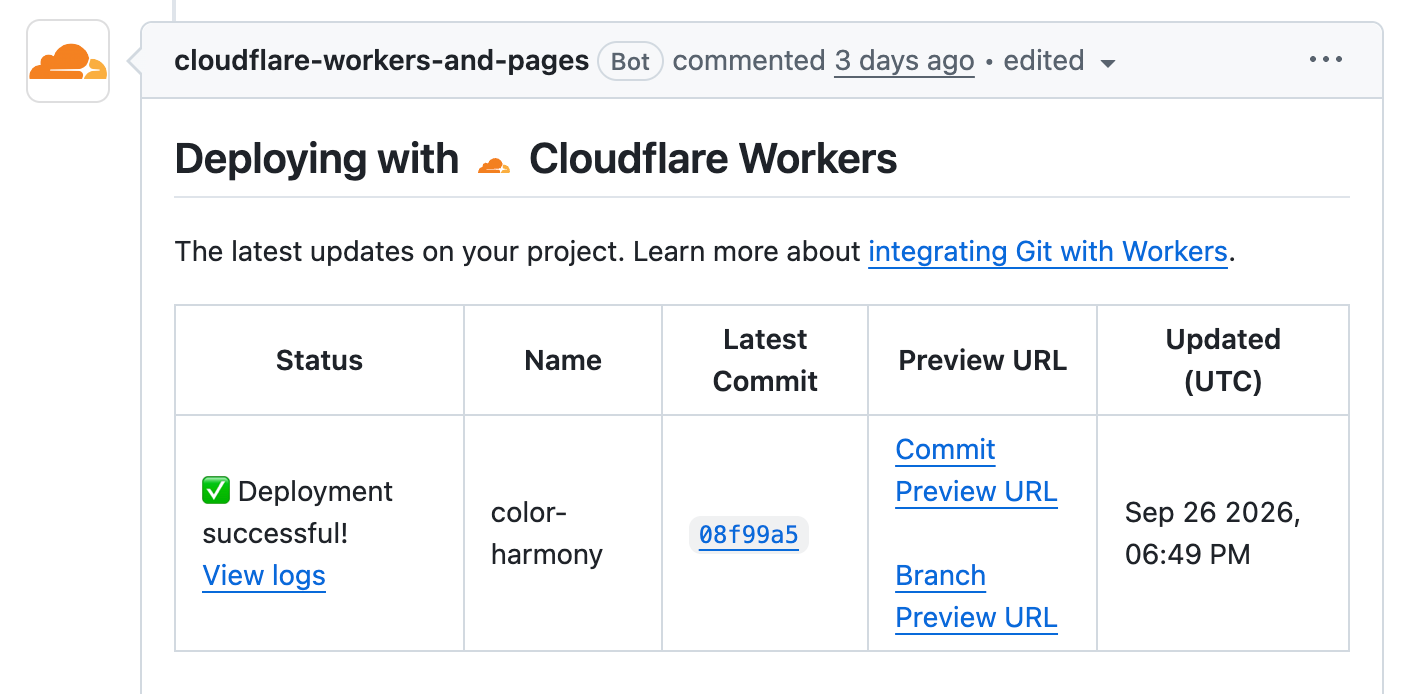Image resolution: width=1410 pixels, height=694 pixels.
Task: Click the 'Deploying with Cloudflare Workers' heading
Action: (536, 160)
